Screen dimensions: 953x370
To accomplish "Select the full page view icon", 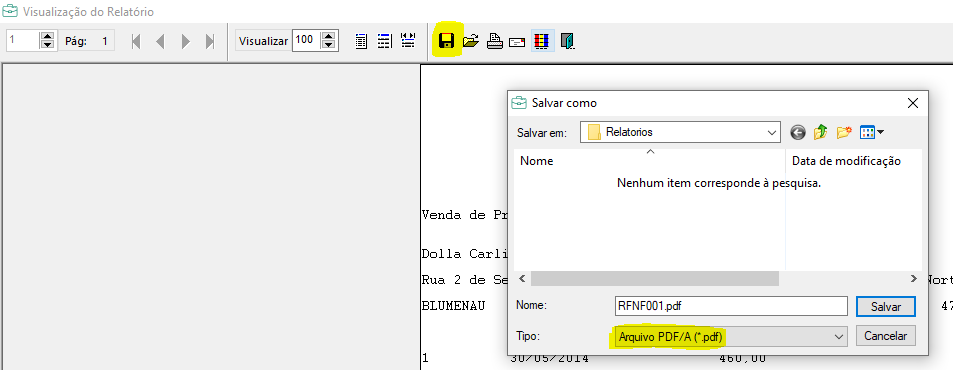I will coord(361,41).
